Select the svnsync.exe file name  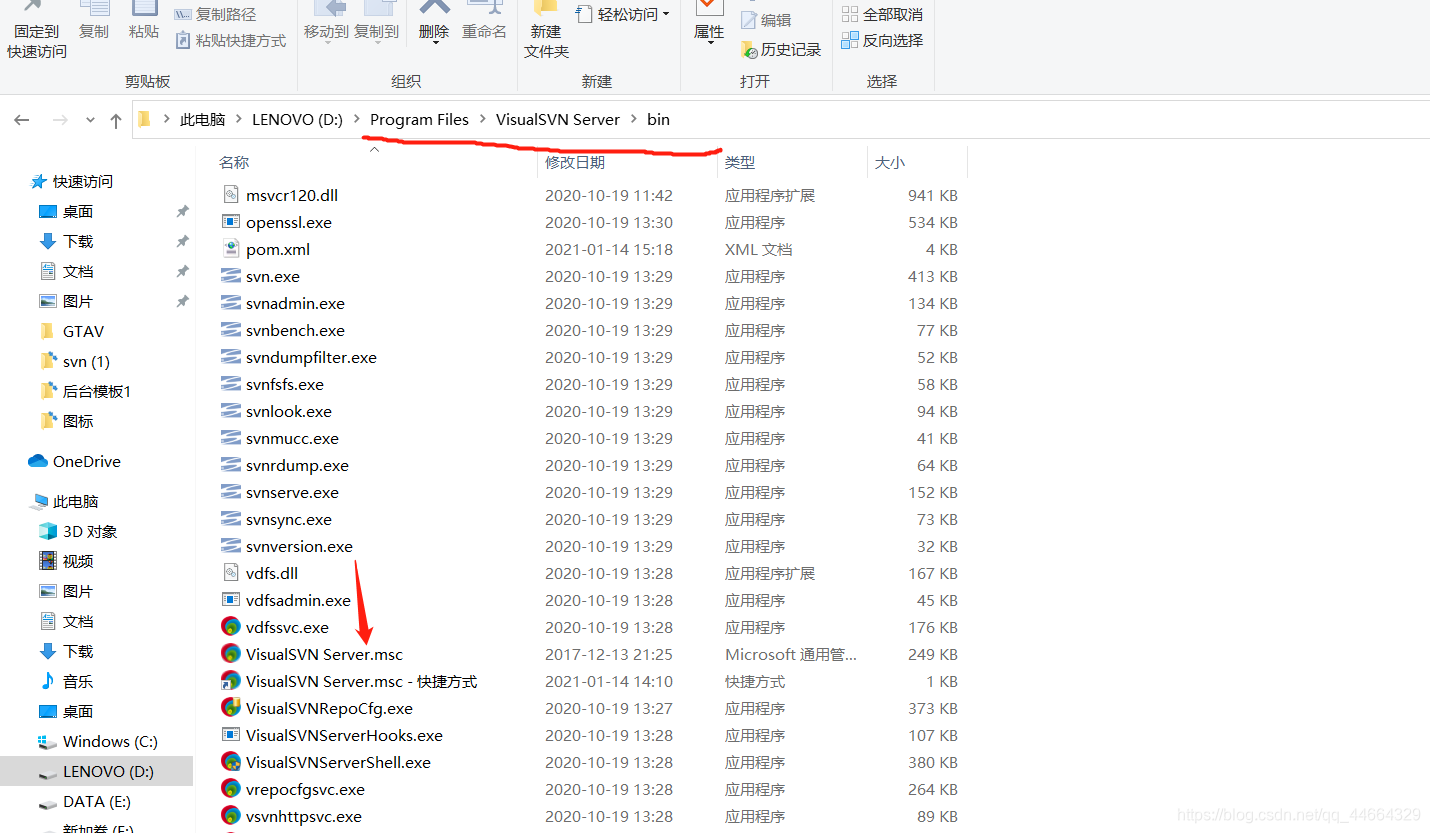click(289, 519)
